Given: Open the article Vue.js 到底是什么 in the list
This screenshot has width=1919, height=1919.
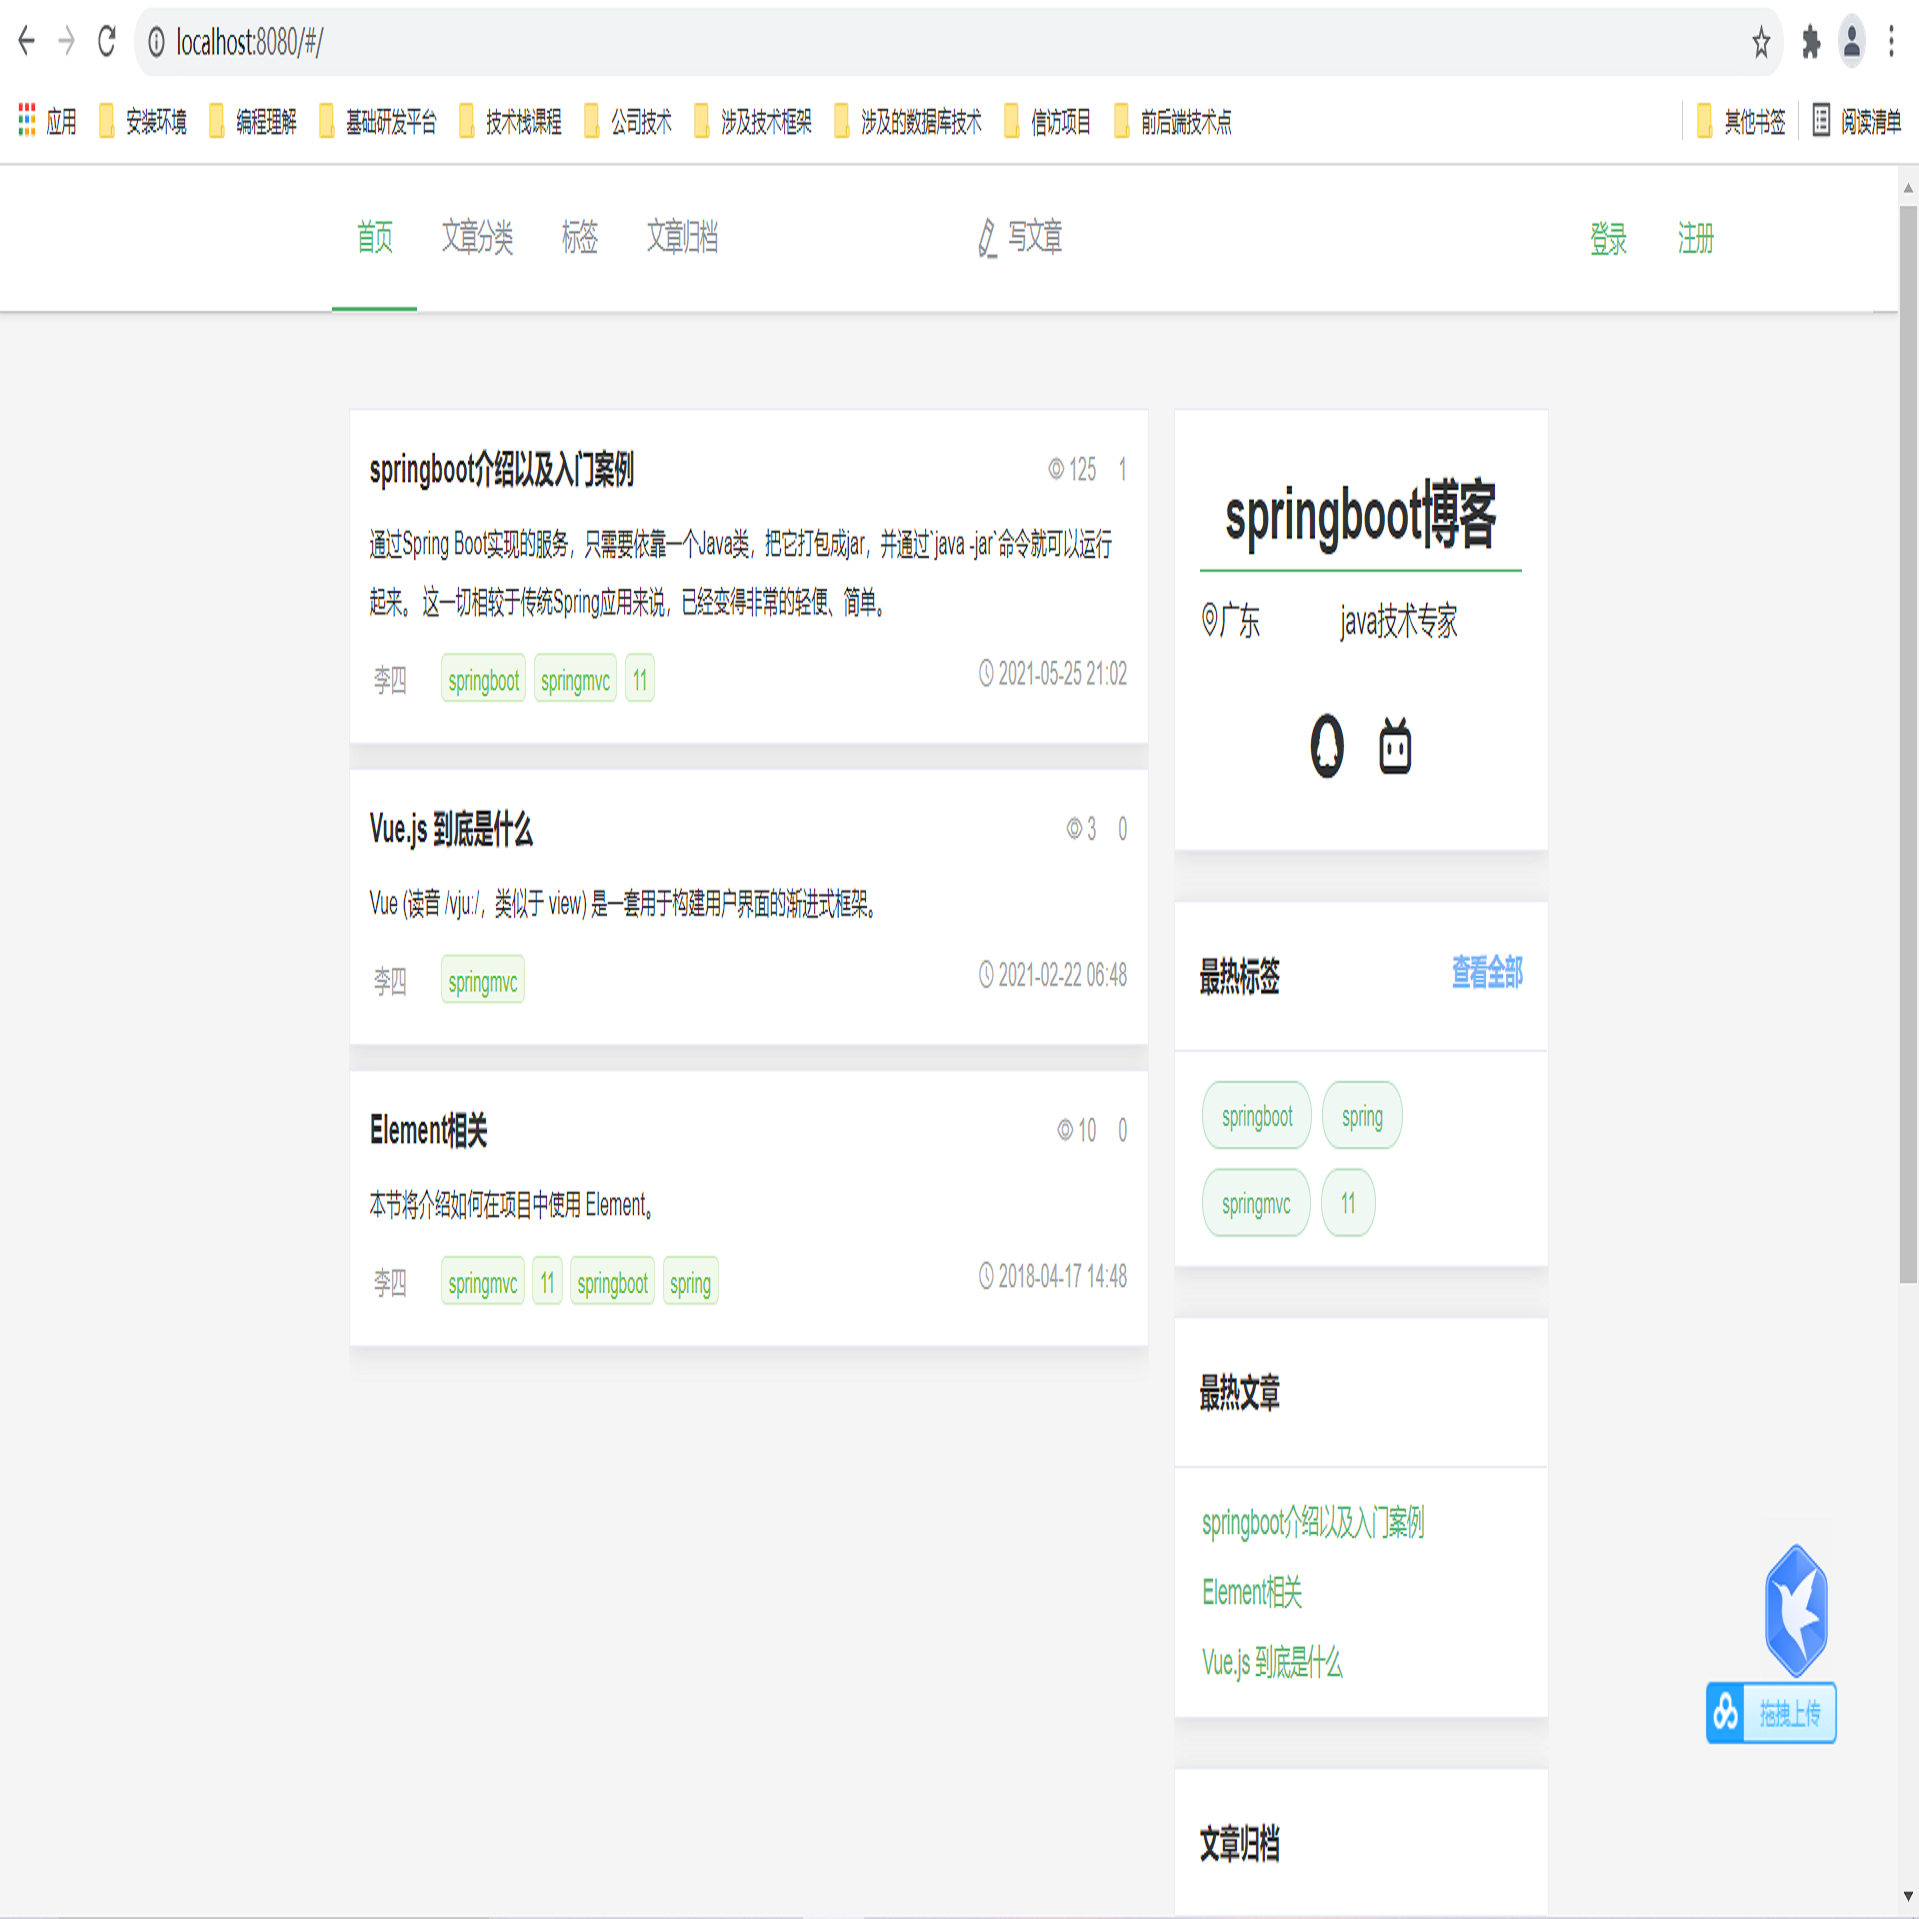Looking at the screenshot, I should 451,829.
